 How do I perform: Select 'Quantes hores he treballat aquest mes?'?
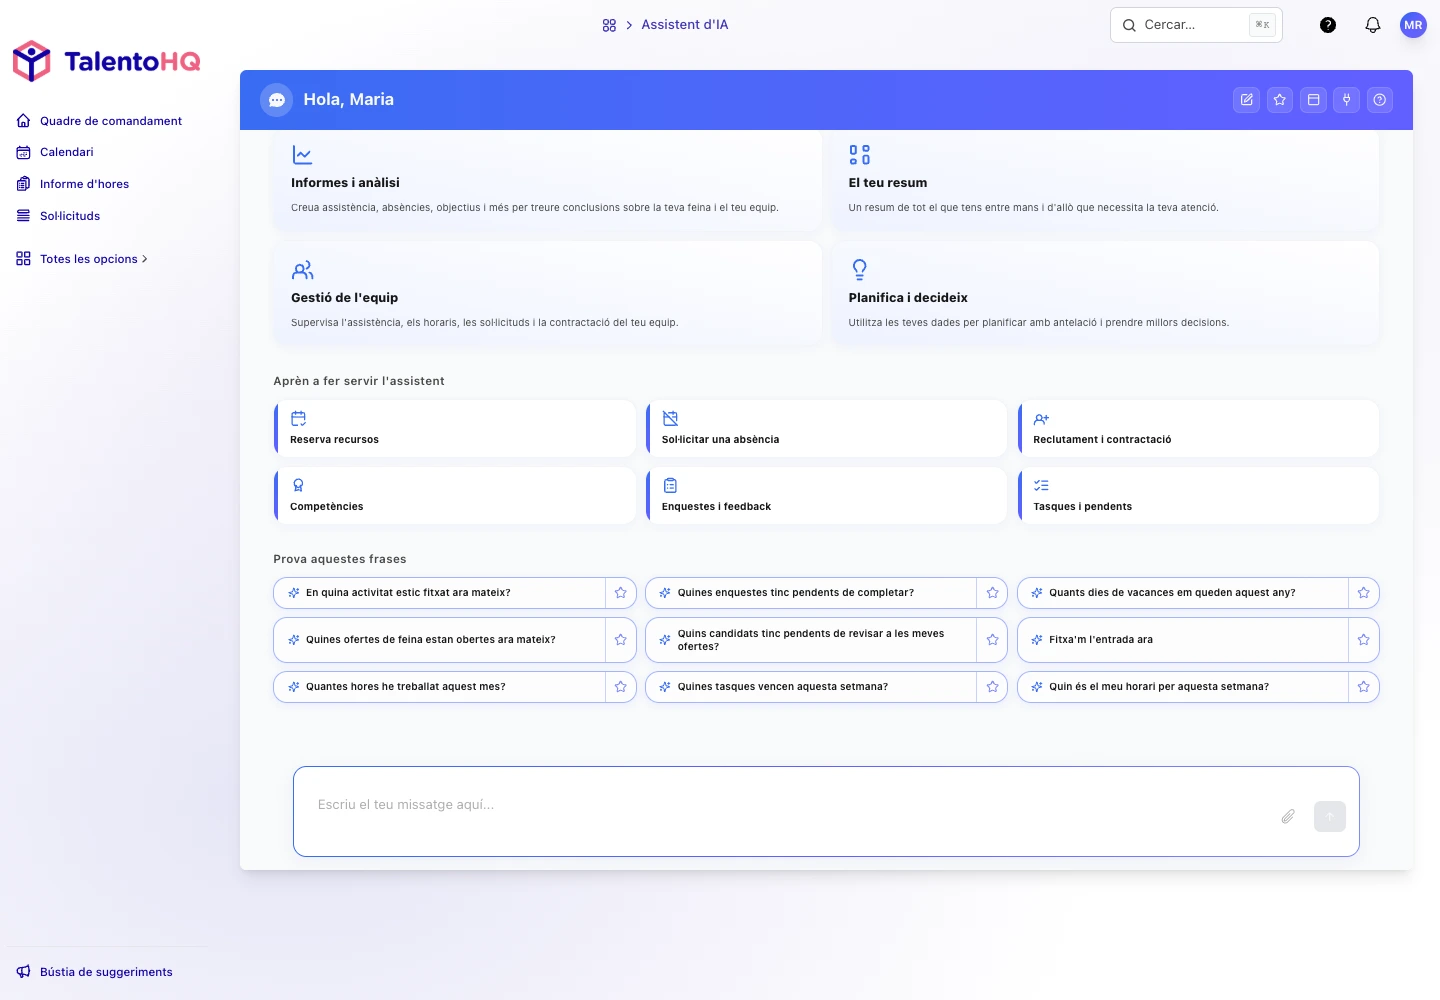440,687
